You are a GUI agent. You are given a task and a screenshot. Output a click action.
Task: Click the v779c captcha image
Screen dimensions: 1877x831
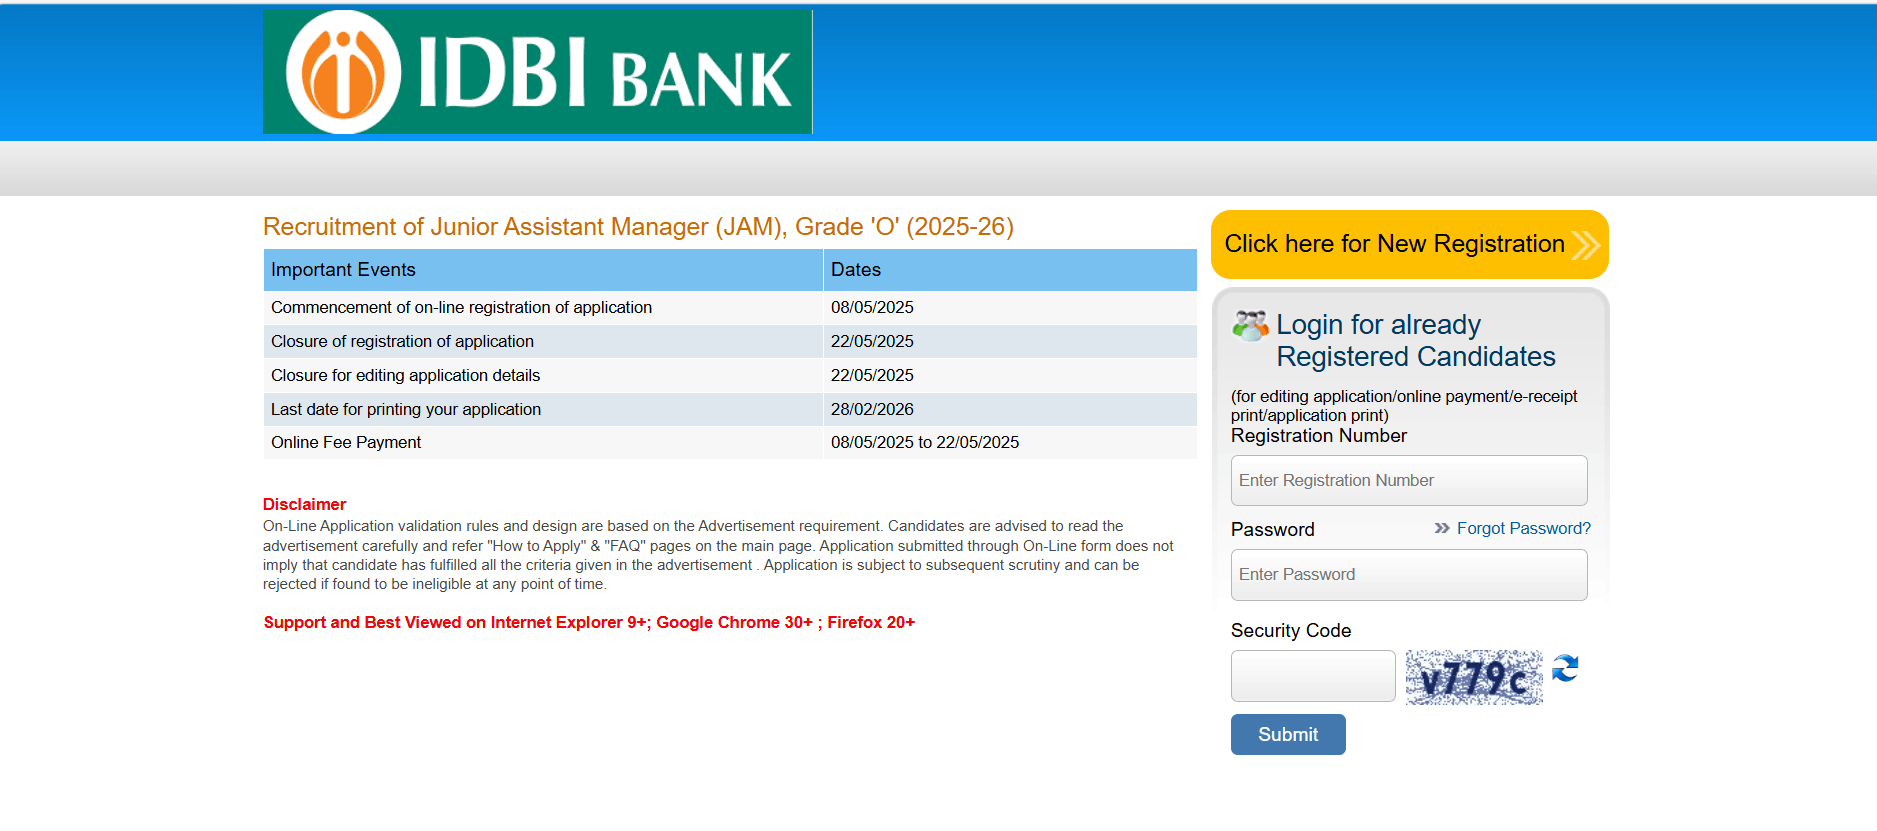click(x=1473, y=678)
